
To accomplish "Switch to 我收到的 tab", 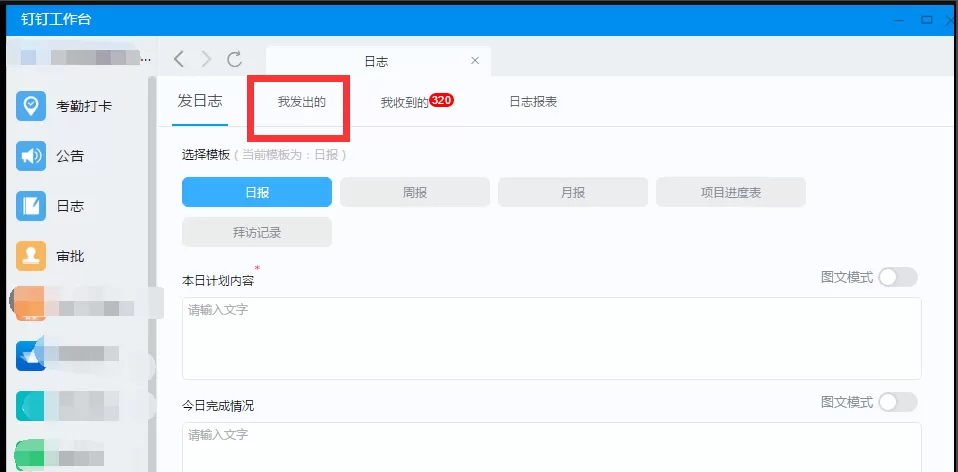I will point(404,103).
